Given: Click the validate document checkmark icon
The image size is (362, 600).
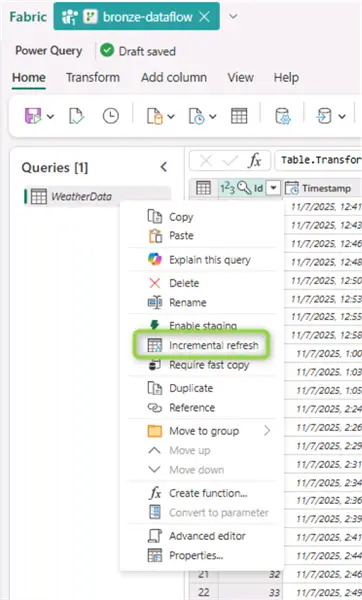Looking at the screenshot, I should pyautogui.click(x=77, y=116).
